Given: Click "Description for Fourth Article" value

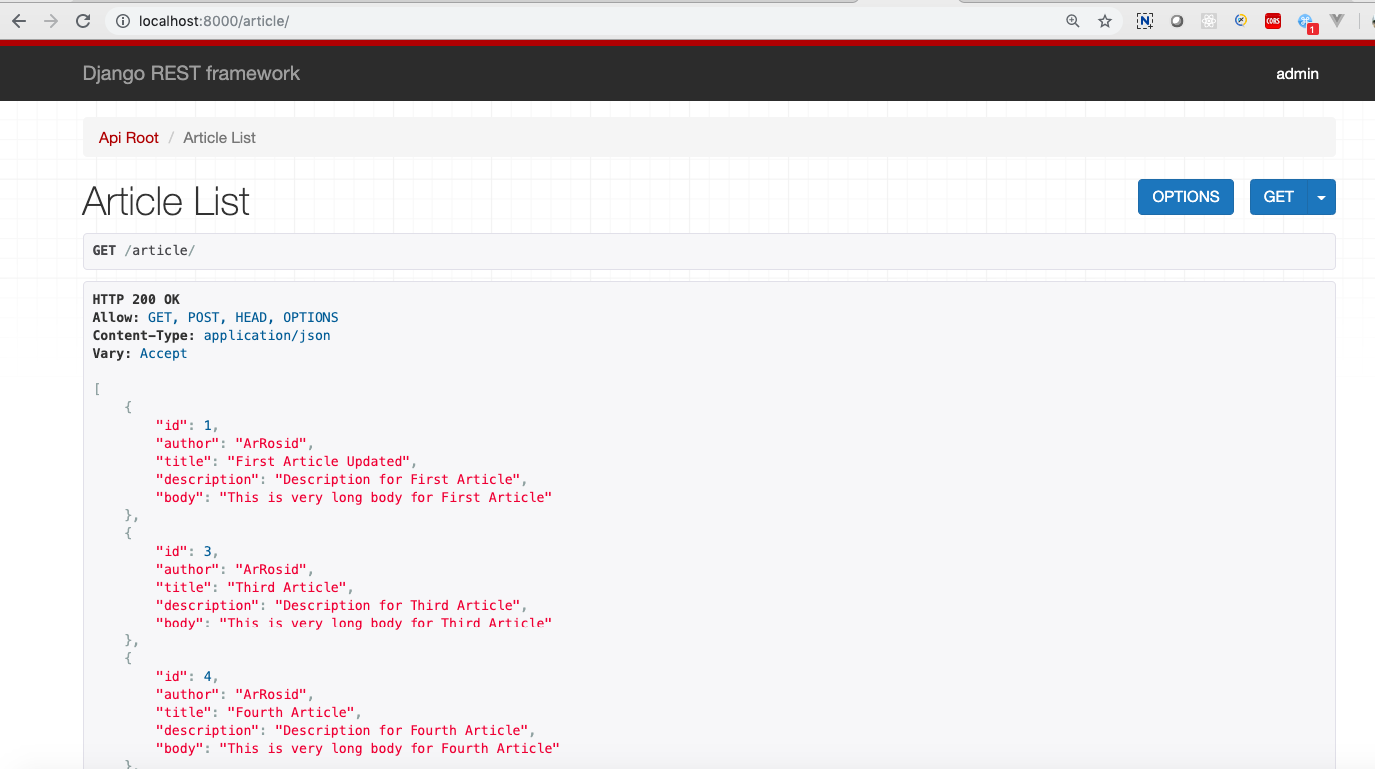Looking at the screenshot, I should tap(402, 730).
